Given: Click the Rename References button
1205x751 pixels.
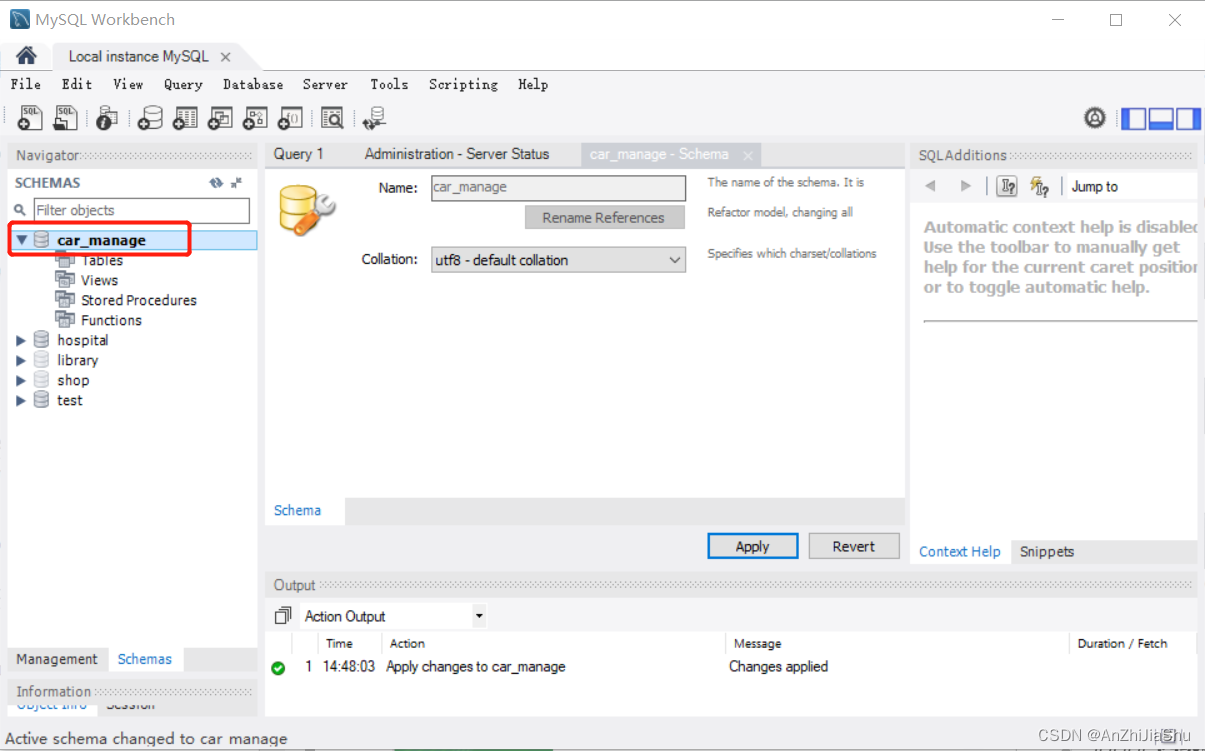Looking at the screenshot, I should pyautogui.click(x=604, y=217).
